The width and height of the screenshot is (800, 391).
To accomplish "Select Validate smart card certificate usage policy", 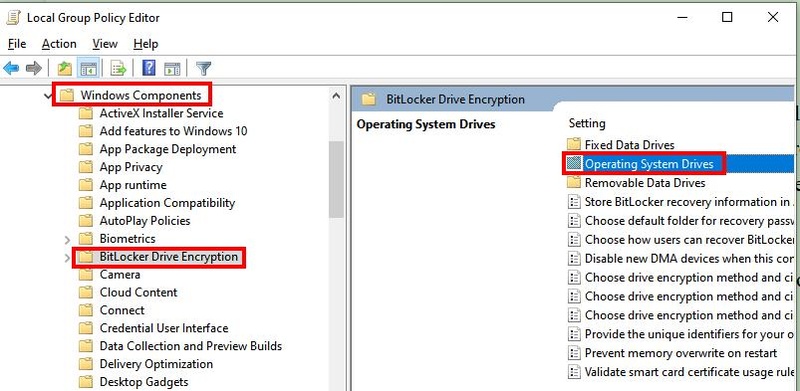I will (688, 372).
